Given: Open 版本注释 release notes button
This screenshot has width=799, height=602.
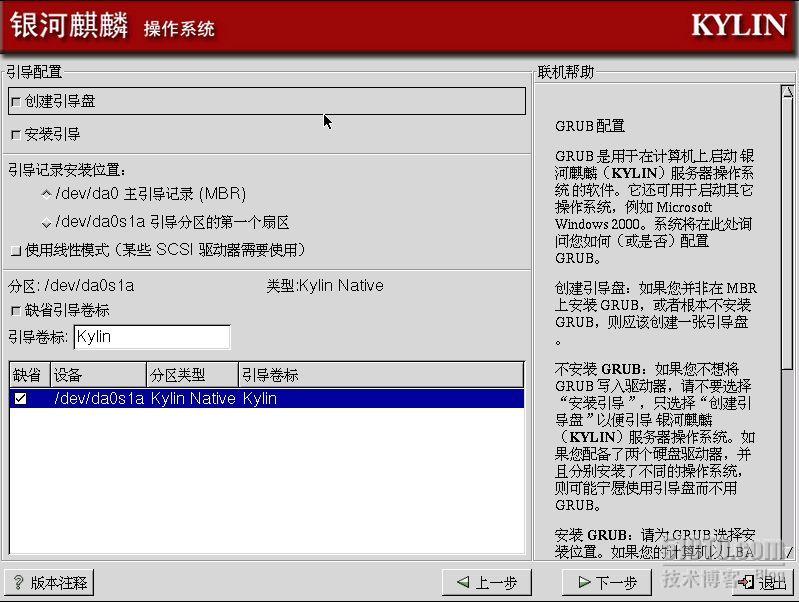Looking at the screenshot, I should pos(49,583).
